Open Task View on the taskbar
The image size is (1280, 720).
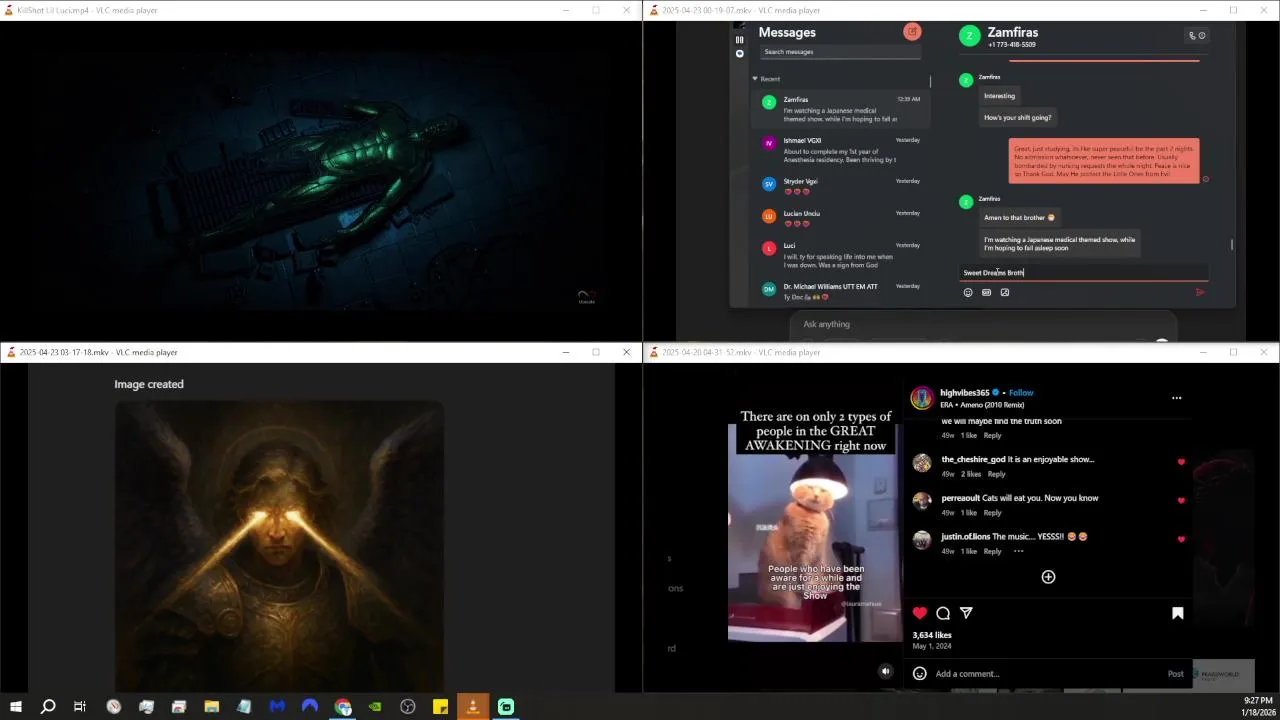(x=80, y=707)
